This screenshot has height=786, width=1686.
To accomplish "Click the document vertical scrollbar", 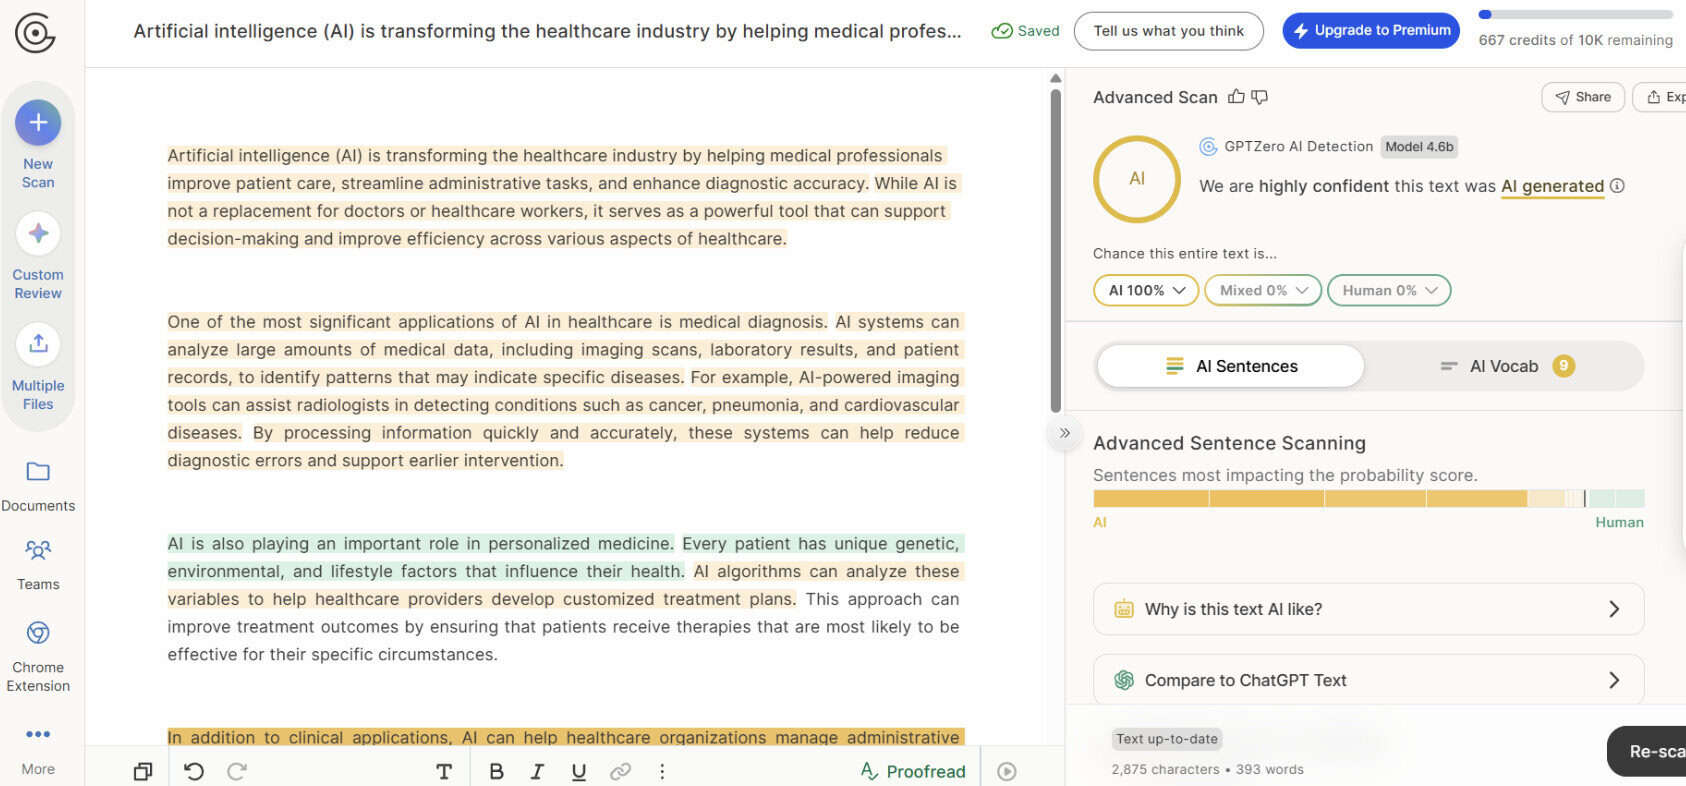I will pyautogui.click(x=1055, y=250).
